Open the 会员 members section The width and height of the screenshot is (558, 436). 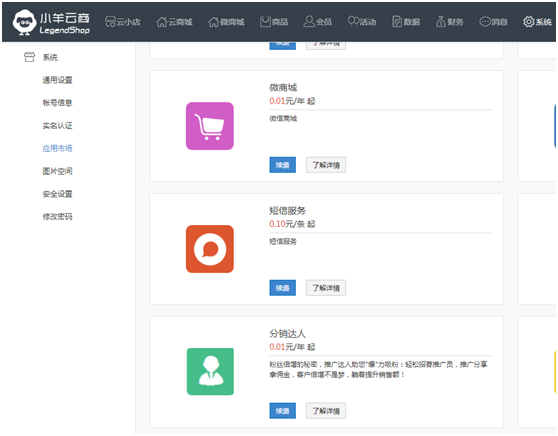[x=317, y=22]
